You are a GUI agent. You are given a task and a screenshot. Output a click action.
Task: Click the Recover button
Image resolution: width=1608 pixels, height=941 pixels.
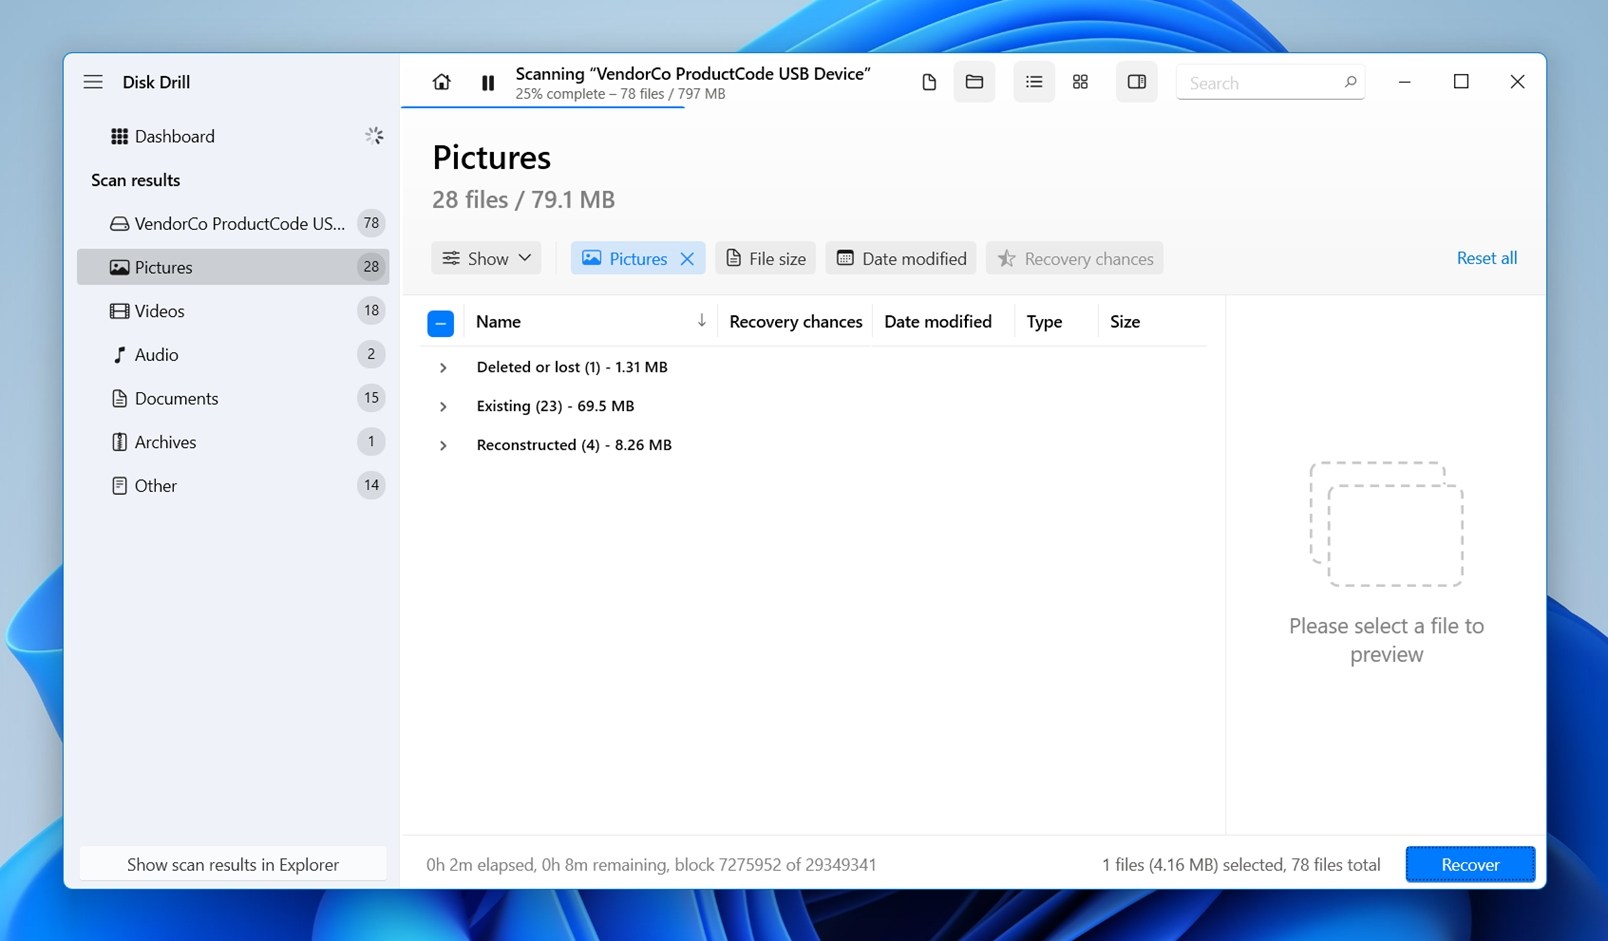pyautogui.click(x=1469, y=864)
